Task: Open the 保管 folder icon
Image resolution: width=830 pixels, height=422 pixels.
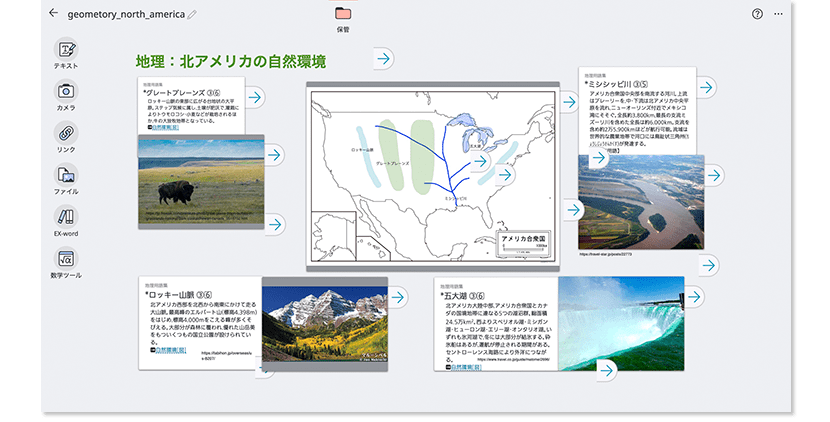Action: (343, 13)
